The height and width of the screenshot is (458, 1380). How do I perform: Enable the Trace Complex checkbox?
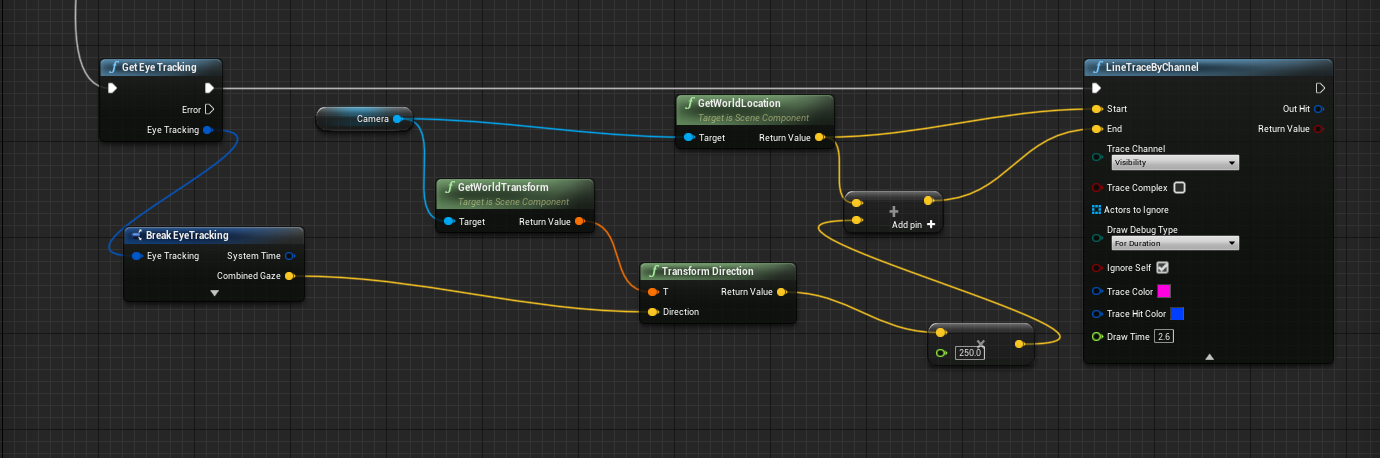click(1179, 188)
